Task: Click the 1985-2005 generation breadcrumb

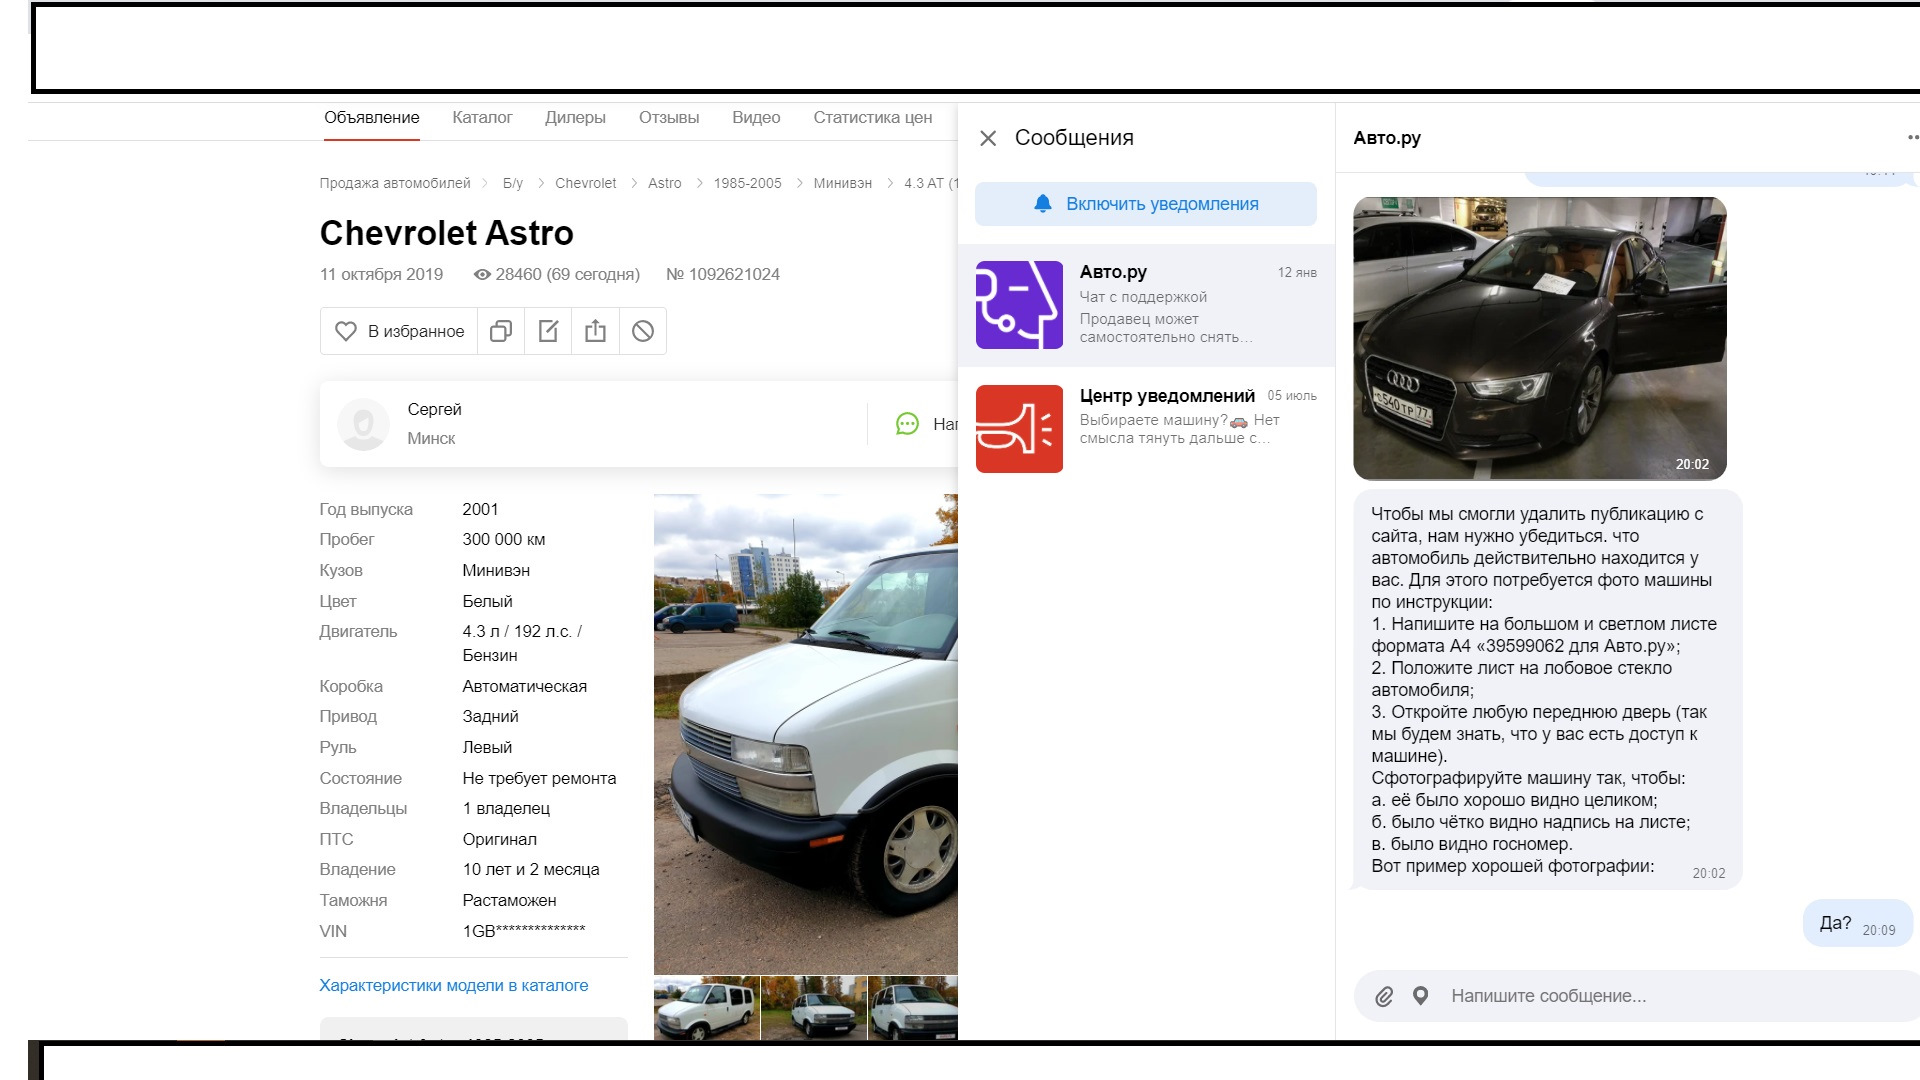Action: 747,183
